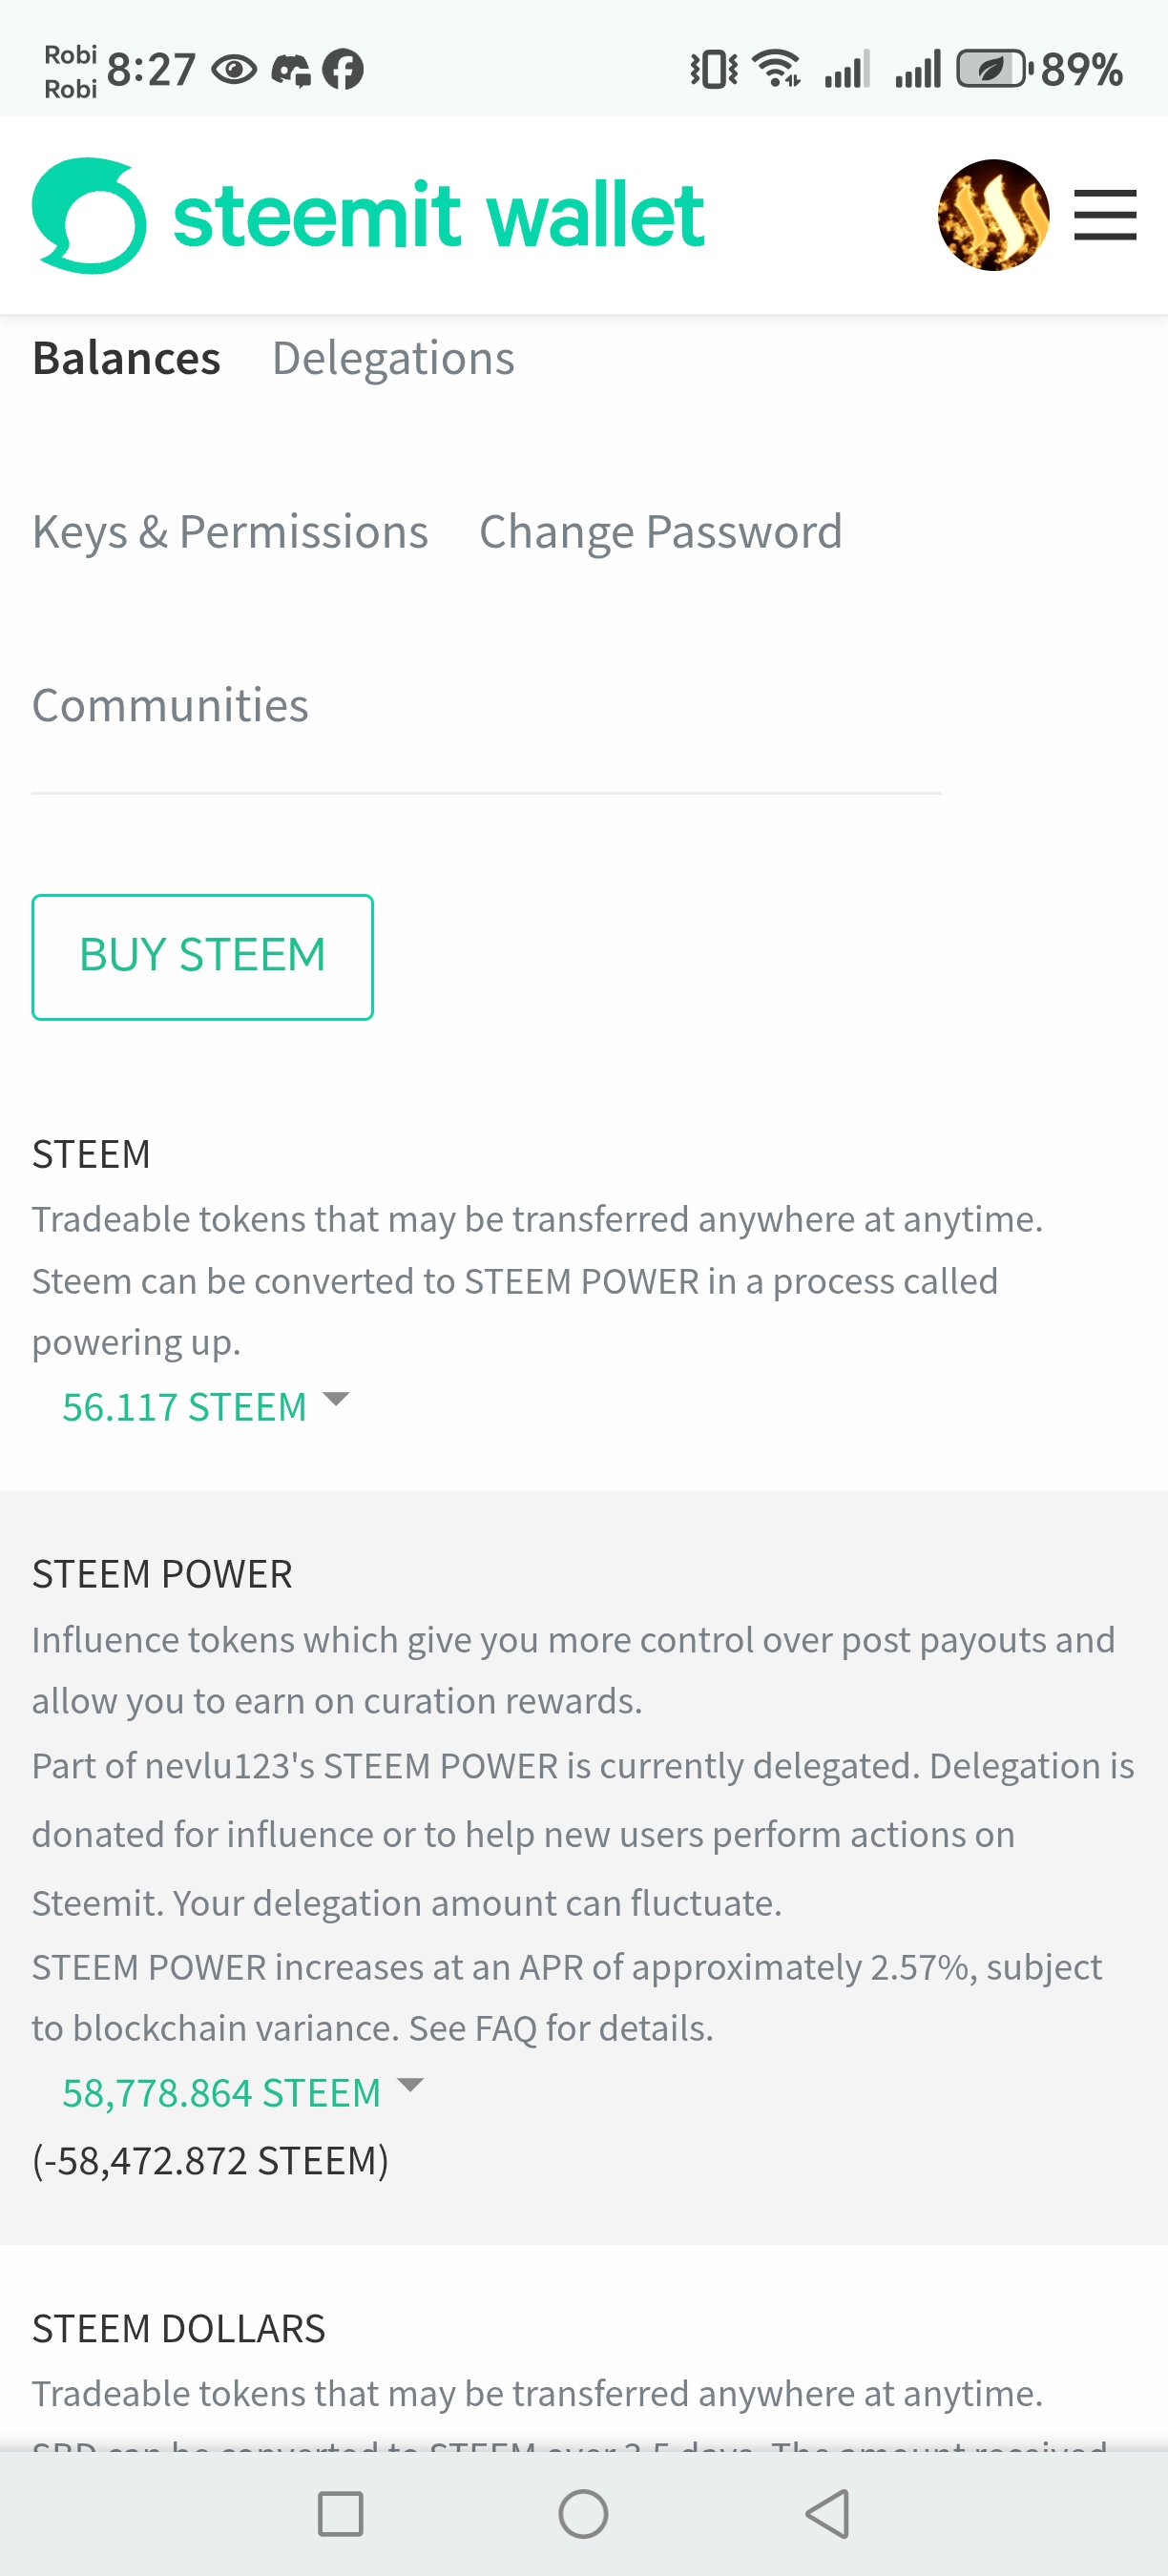This screenshot has width=1168, height=2576.
Task: Expand the 58,778.864 STEEM dropdown arrow
Action: pyautogui.click(x=410, y=2084)
